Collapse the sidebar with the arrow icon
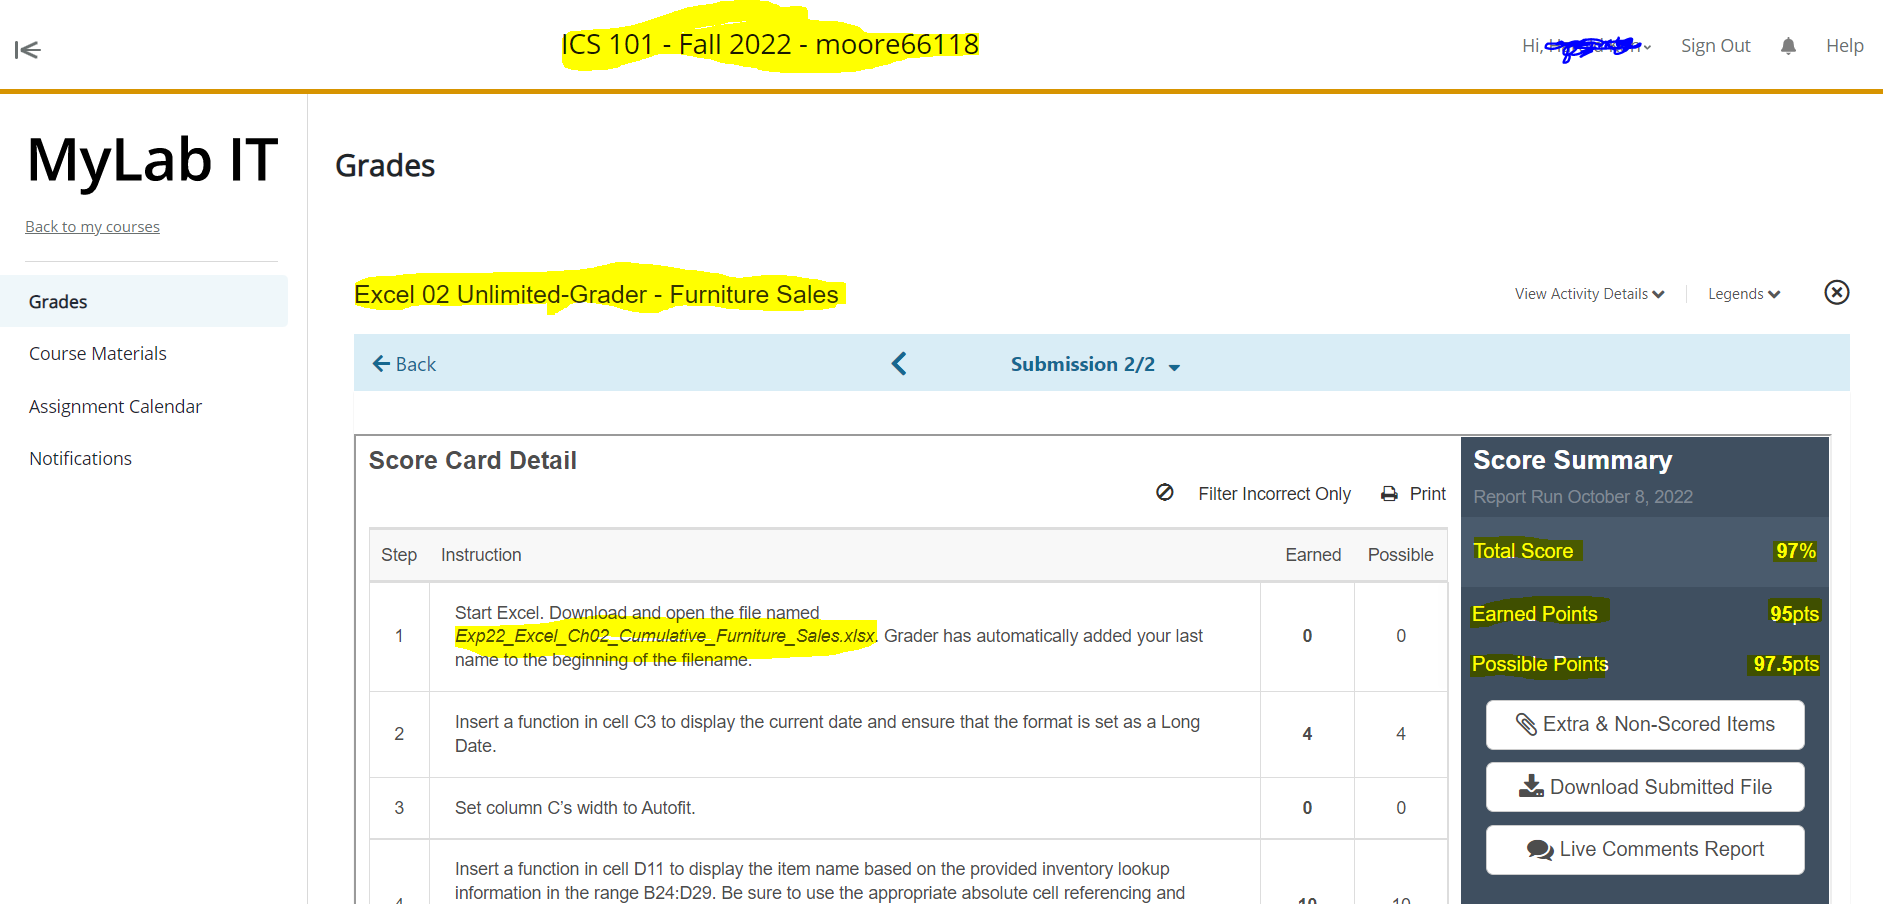The height and width of the screenshot is (904, 1883). pos(27,49)
